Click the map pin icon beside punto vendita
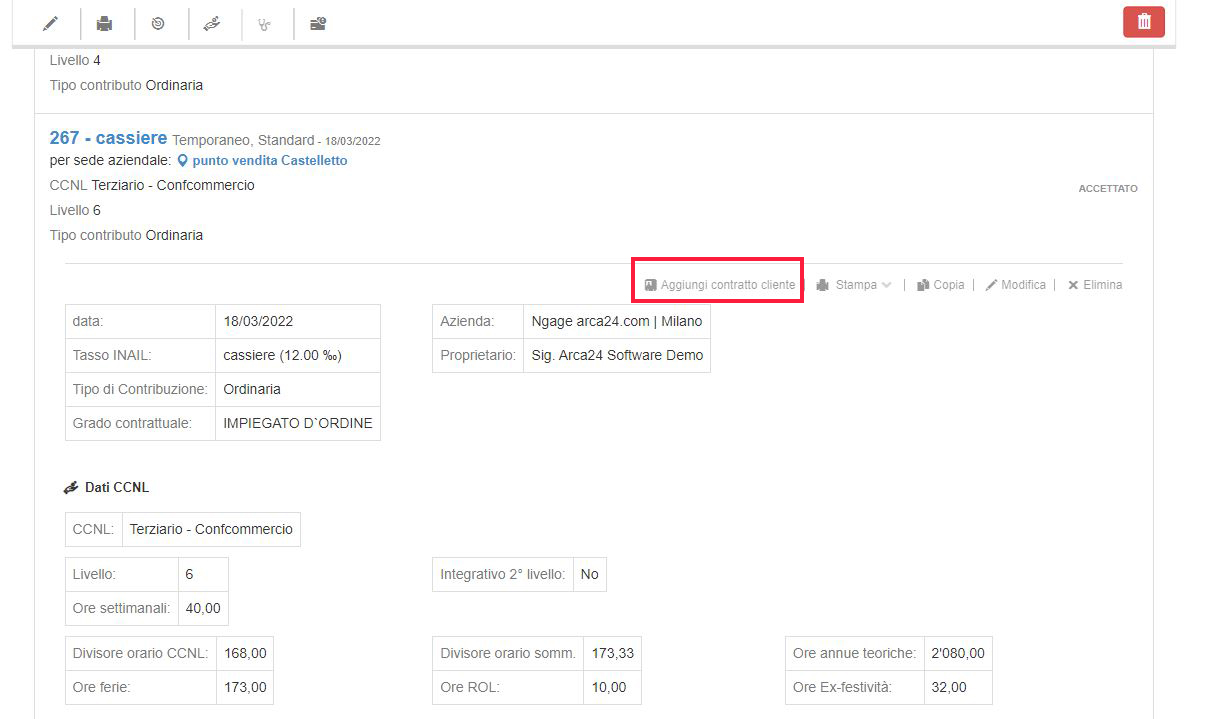 click(183, 160)
